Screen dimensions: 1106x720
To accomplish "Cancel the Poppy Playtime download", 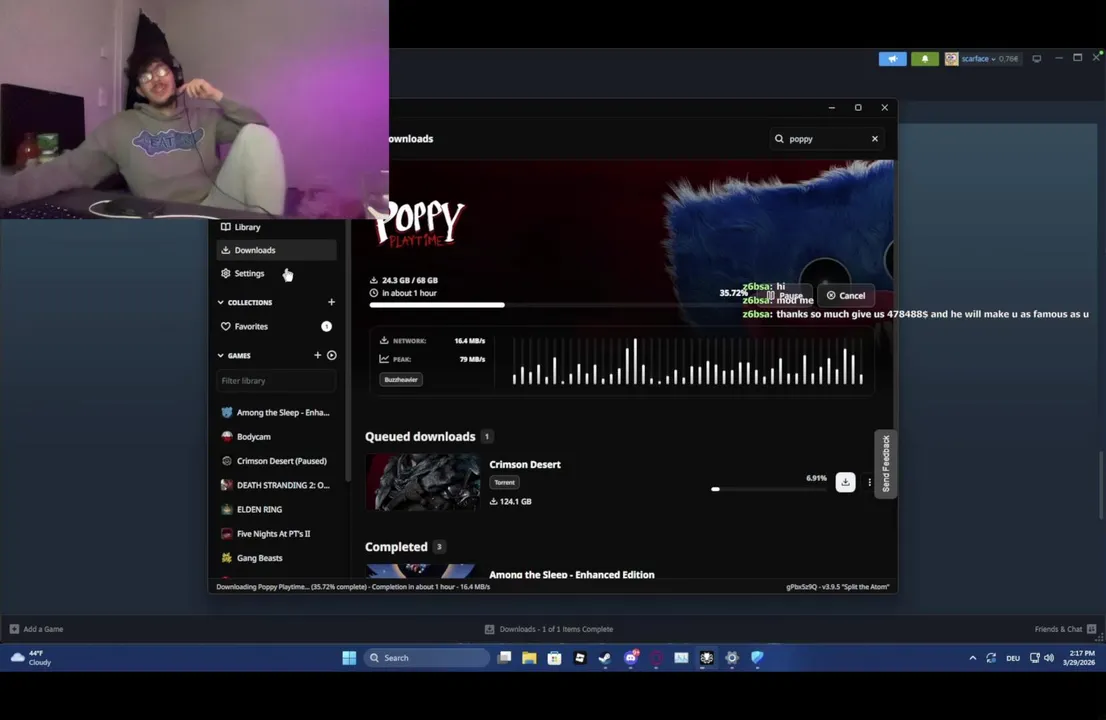I will coord(846,295).
